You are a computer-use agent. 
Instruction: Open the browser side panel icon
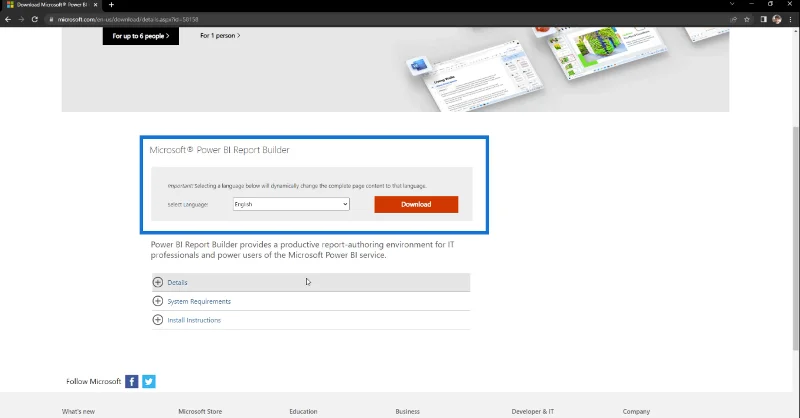[x=763, y=19]
